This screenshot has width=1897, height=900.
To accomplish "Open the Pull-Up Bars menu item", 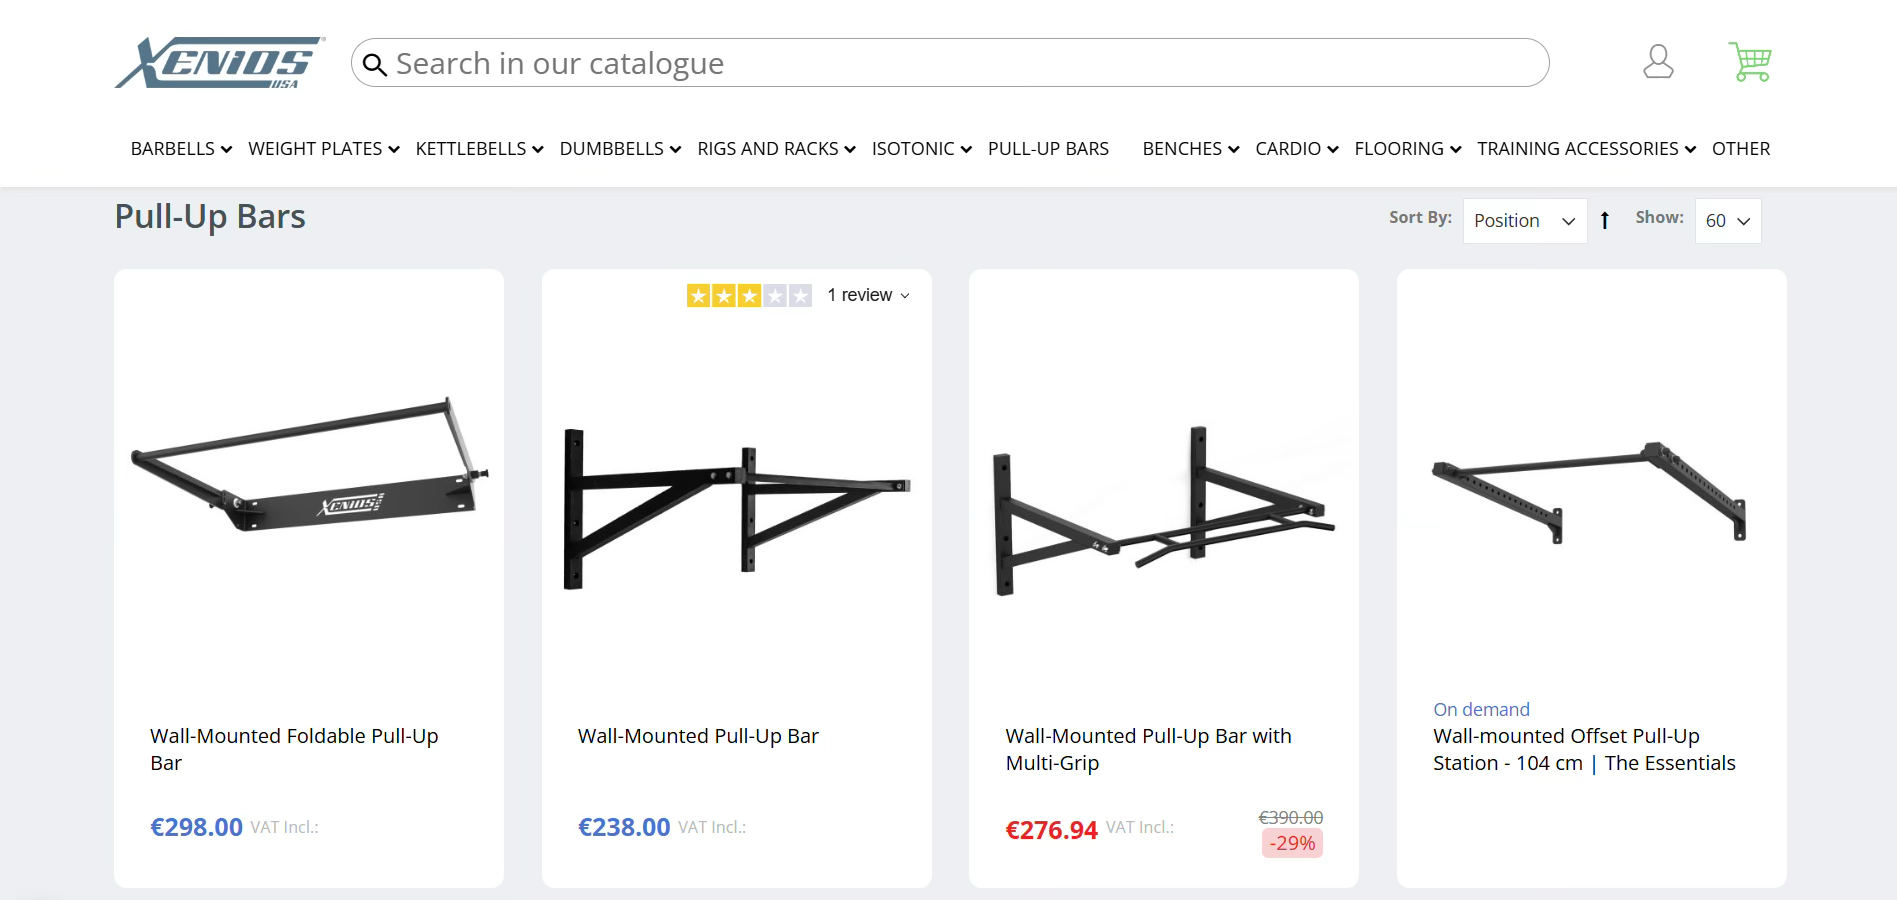I will point(1048,149).
